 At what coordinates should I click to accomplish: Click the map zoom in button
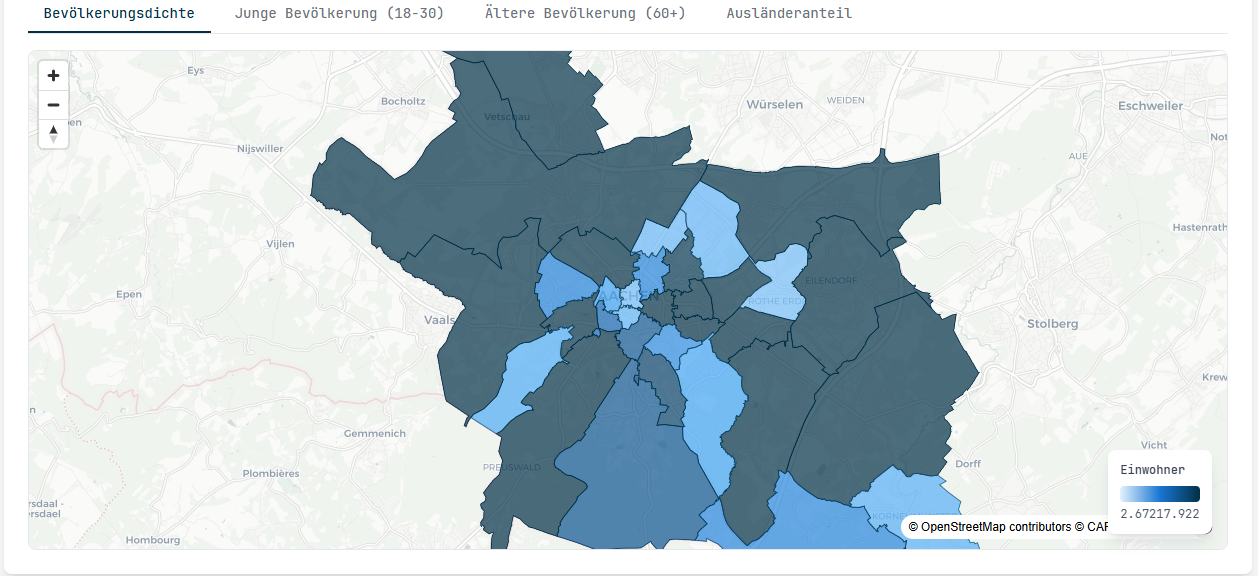click(x=53, y=74)
